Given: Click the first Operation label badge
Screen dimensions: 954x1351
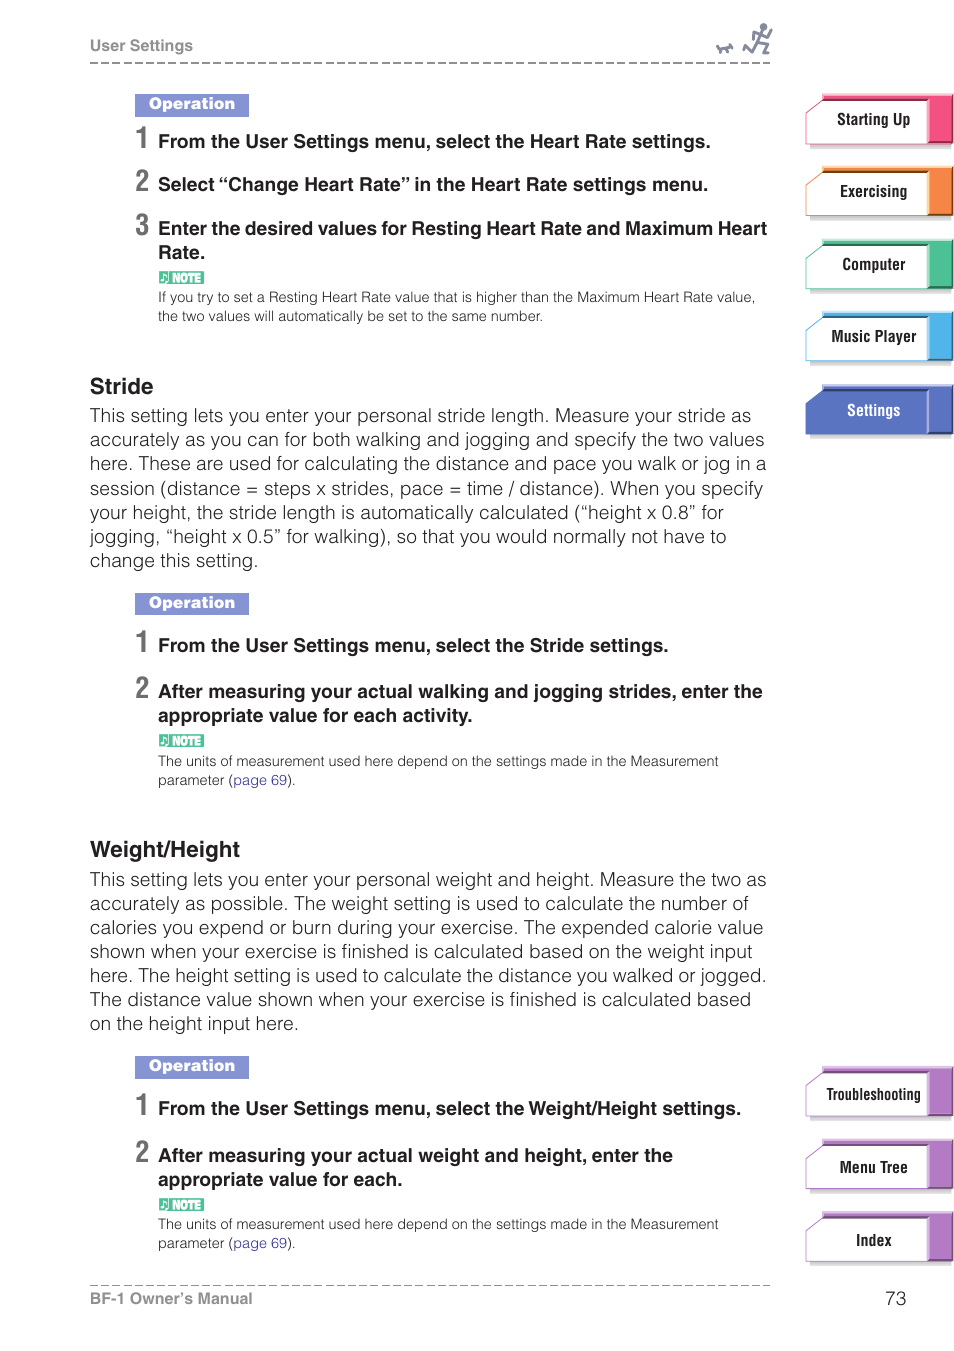Looking at the screenshot, I should click(x=192, y=104).
